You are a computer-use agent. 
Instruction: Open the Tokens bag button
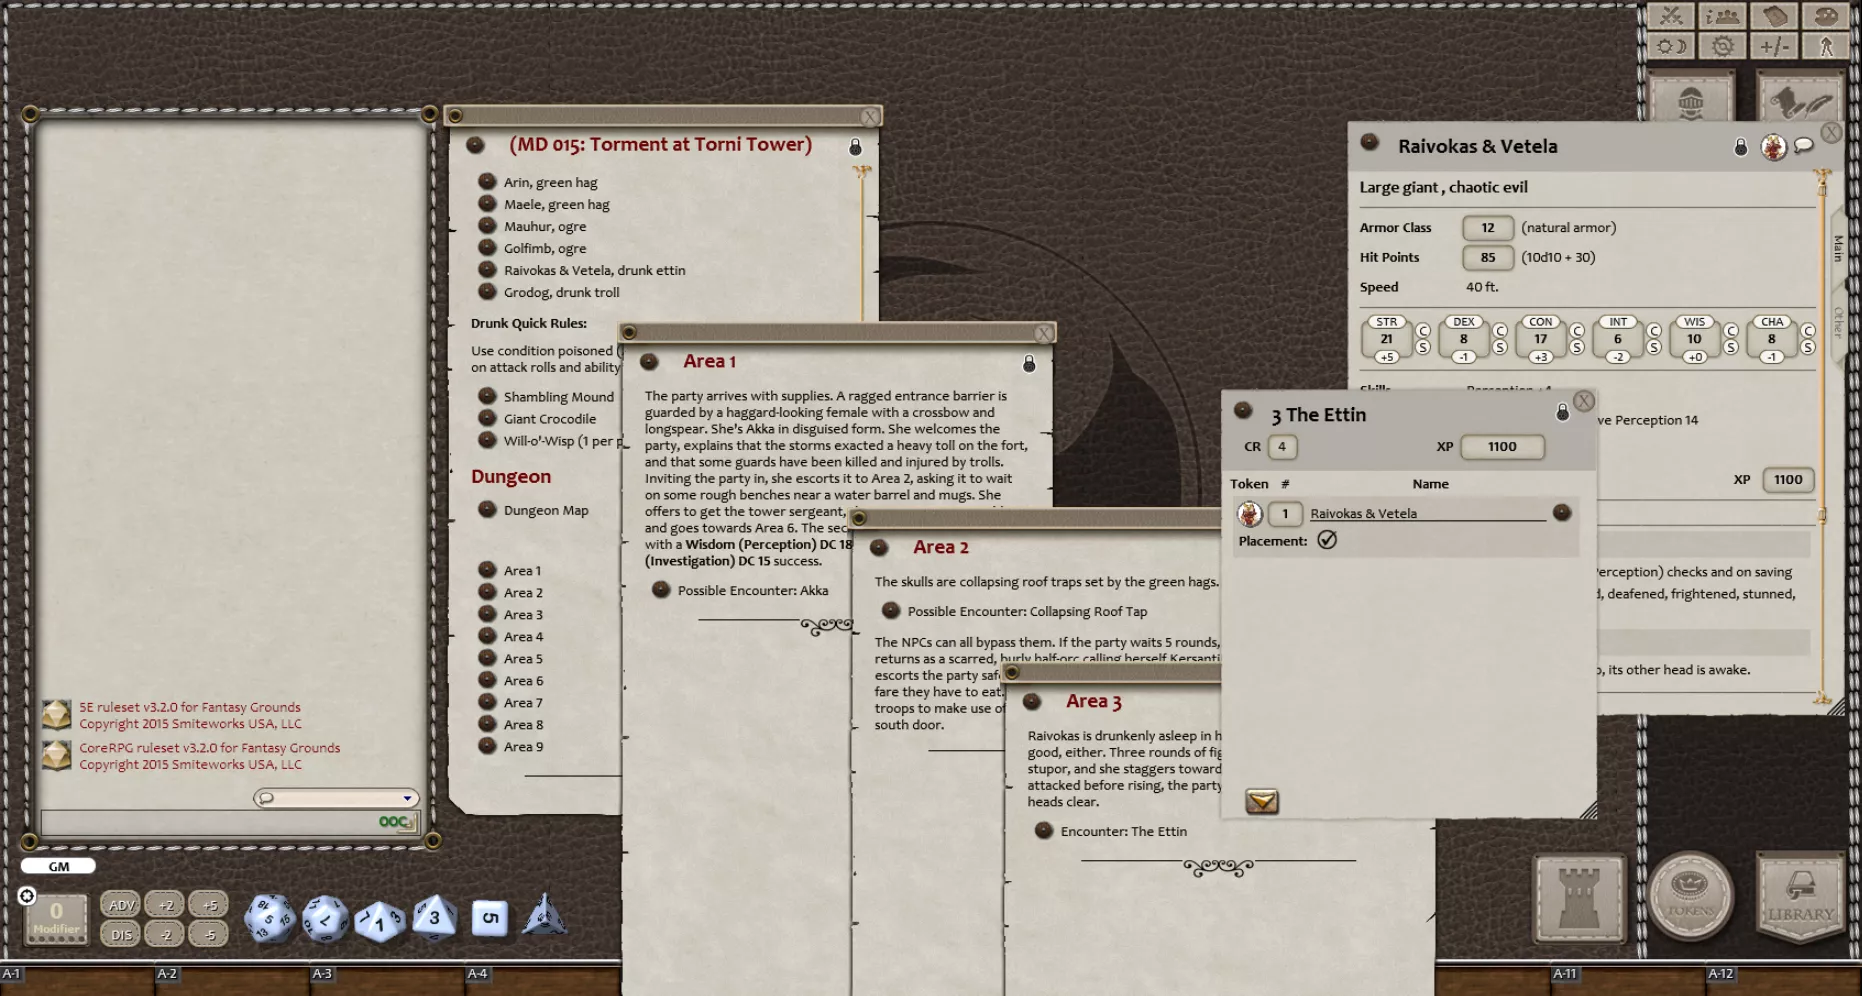point(1690,897)
